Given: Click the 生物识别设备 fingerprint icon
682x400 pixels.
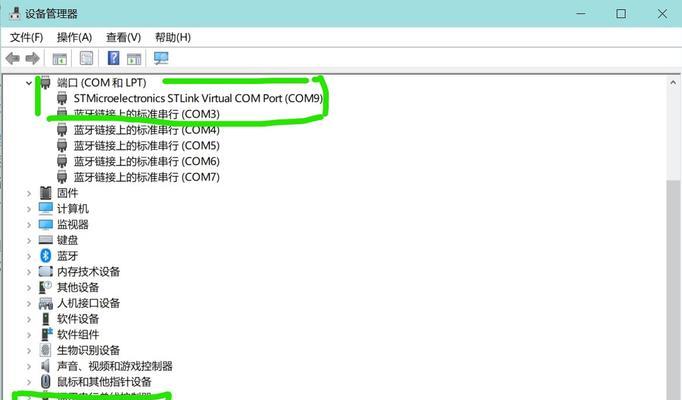Looking at the screenshot, I should [x=45, y=350].
